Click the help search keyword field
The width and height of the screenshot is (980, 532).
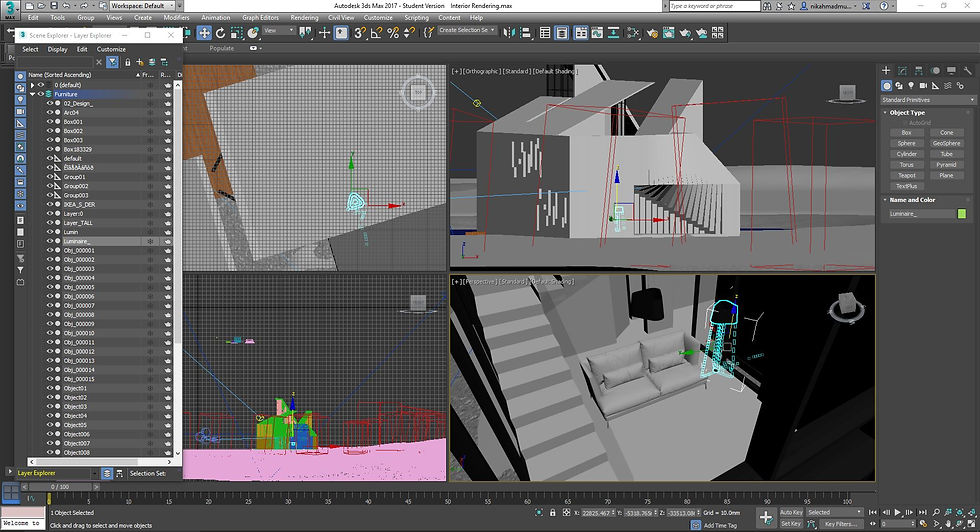point(714,6)
